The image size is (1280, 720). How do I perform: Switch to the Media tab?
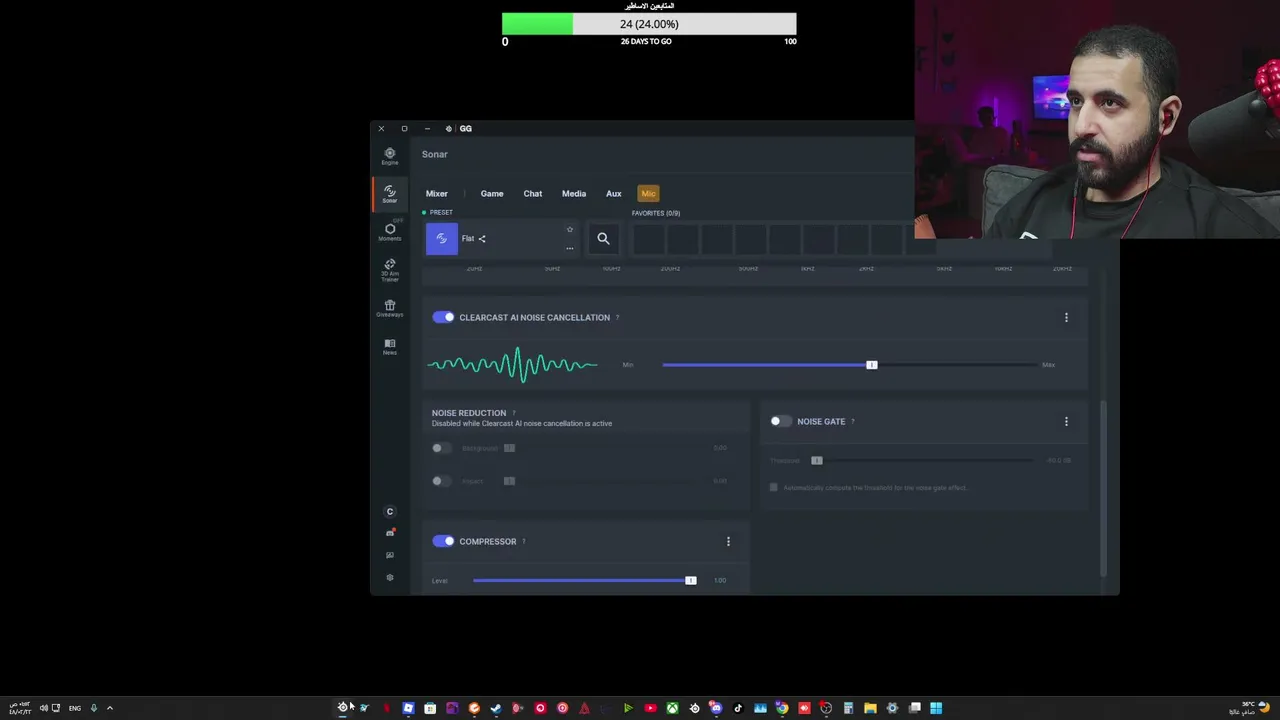click(574, 194)
